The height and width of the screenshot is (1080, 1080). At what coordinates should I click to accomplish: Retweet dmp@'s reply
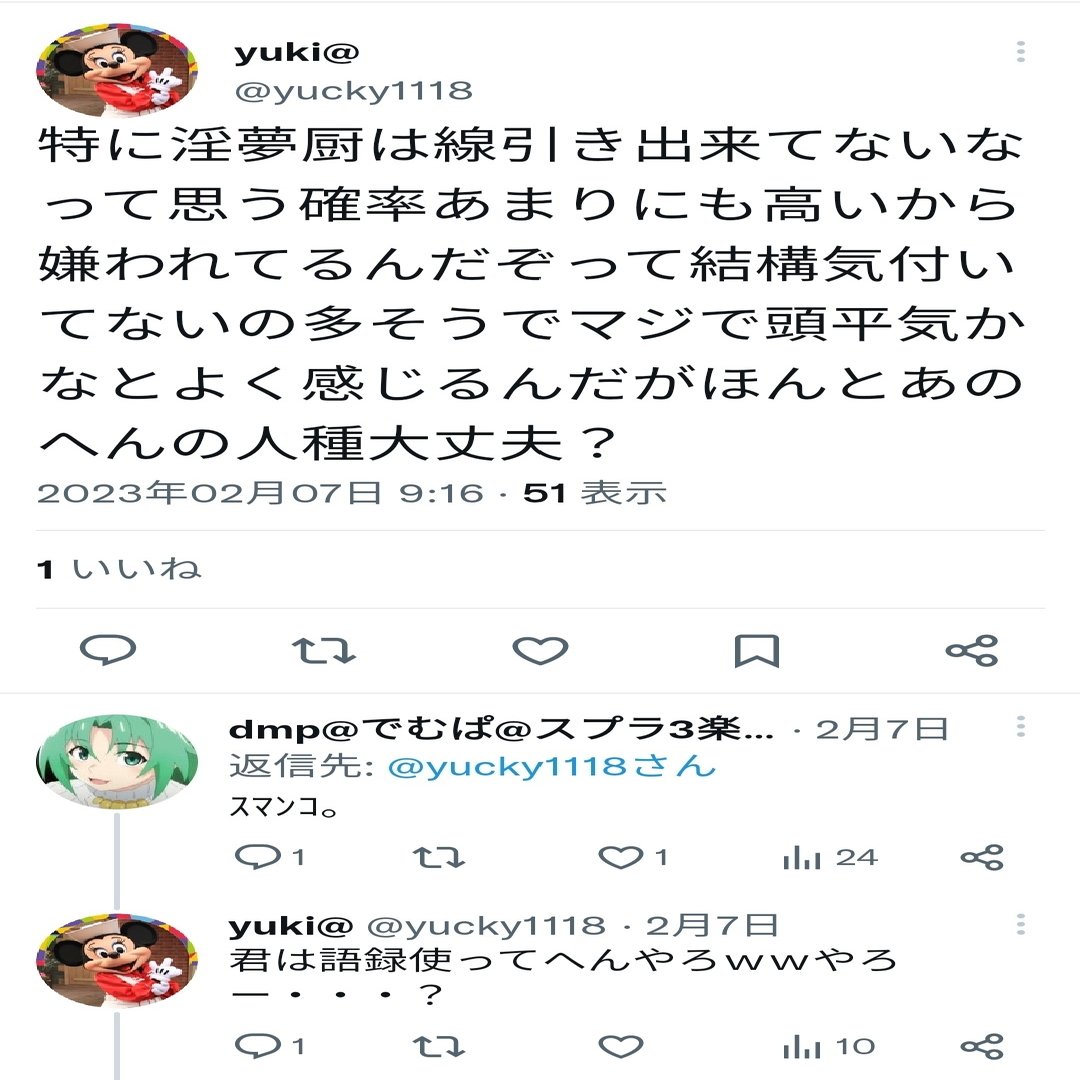point(439,858)
